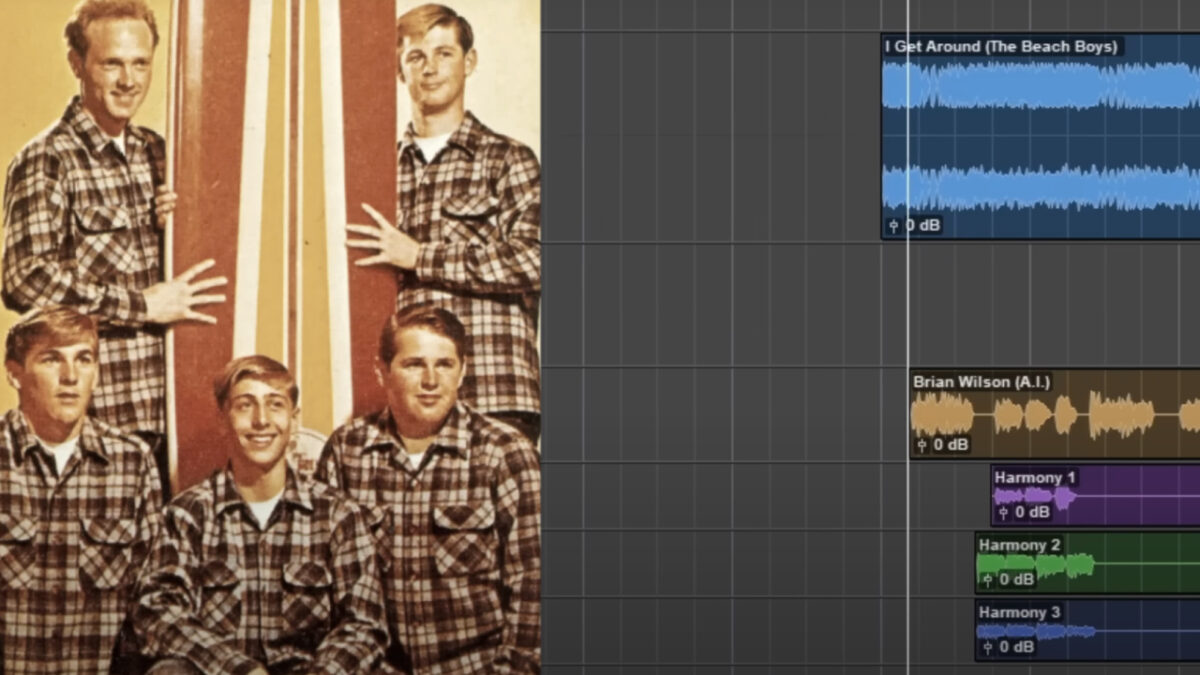Viewport: 1200px width, 675px height.
Task: Select the 0 dB value on Brian Wilson clip
Action: [951, 445]
